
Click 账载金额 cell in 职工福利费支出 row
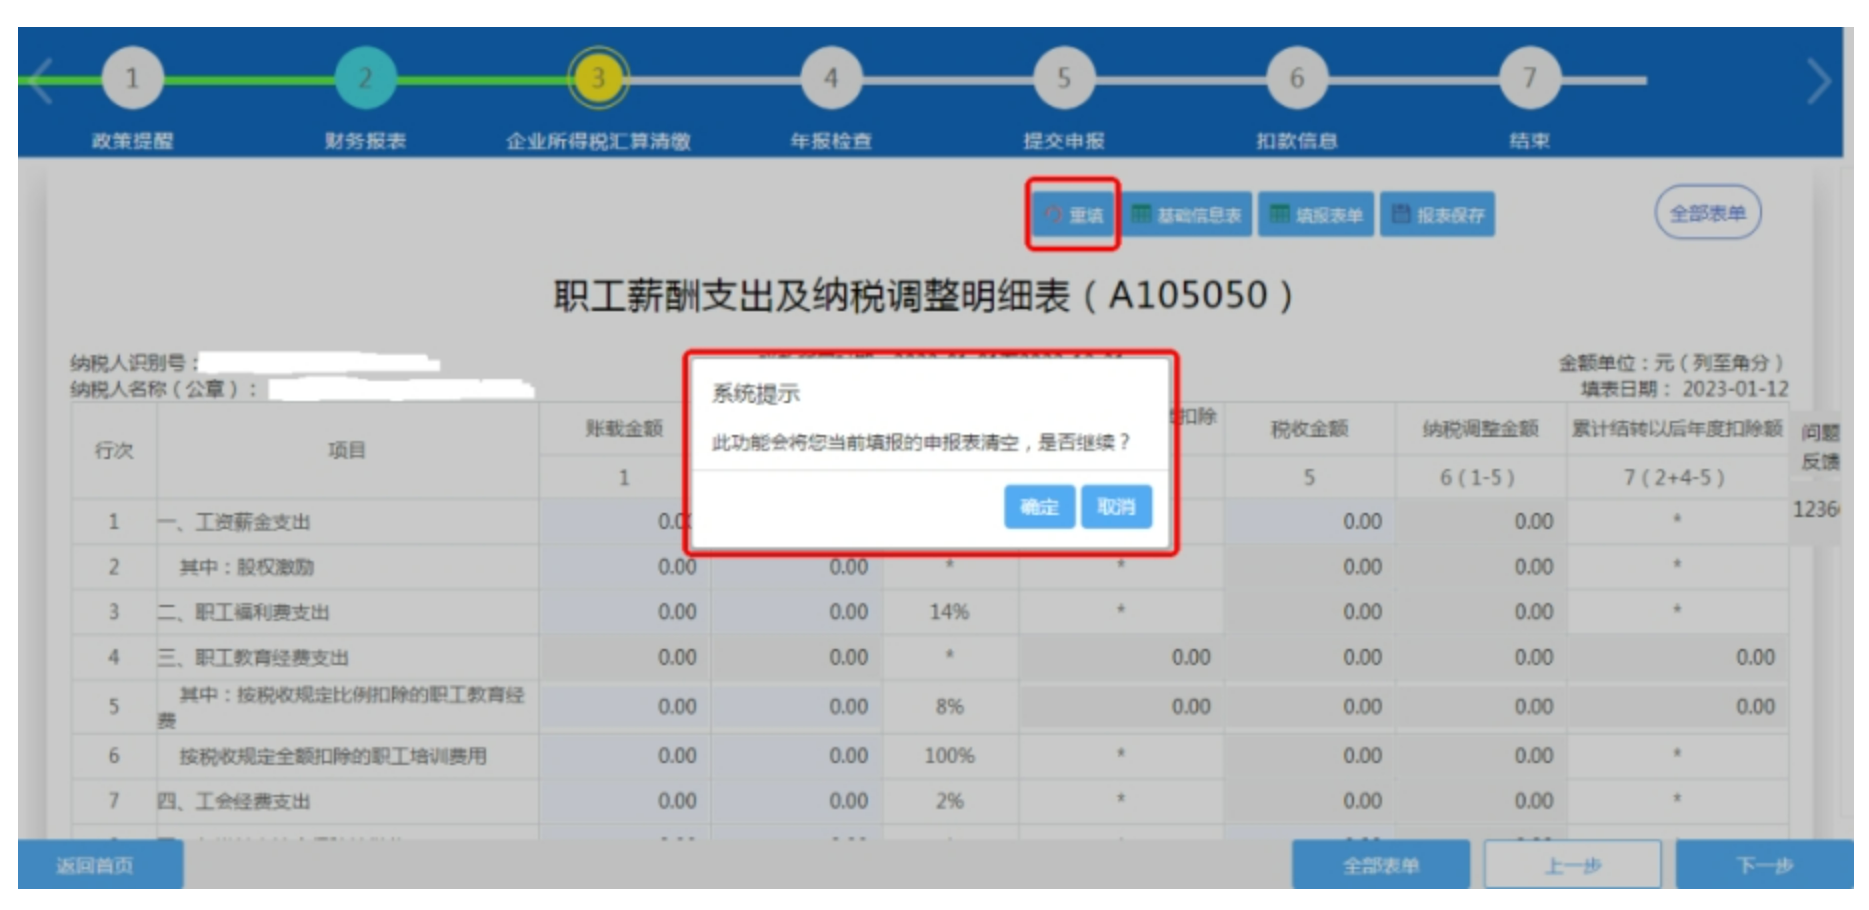(x=625, y=612)
